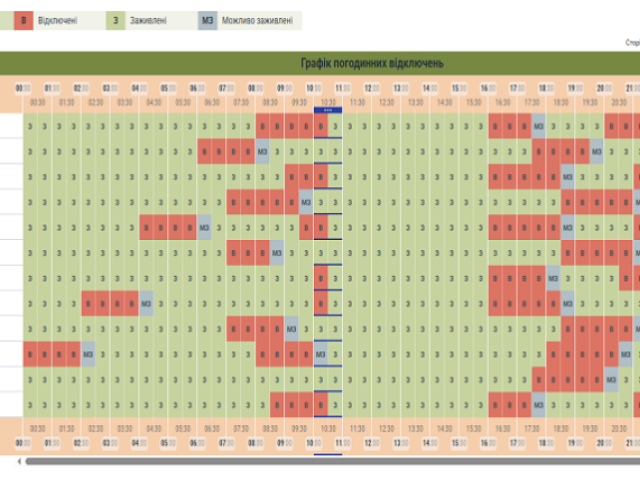Click the 08:30 slot in top header

(x=270, y=101)
